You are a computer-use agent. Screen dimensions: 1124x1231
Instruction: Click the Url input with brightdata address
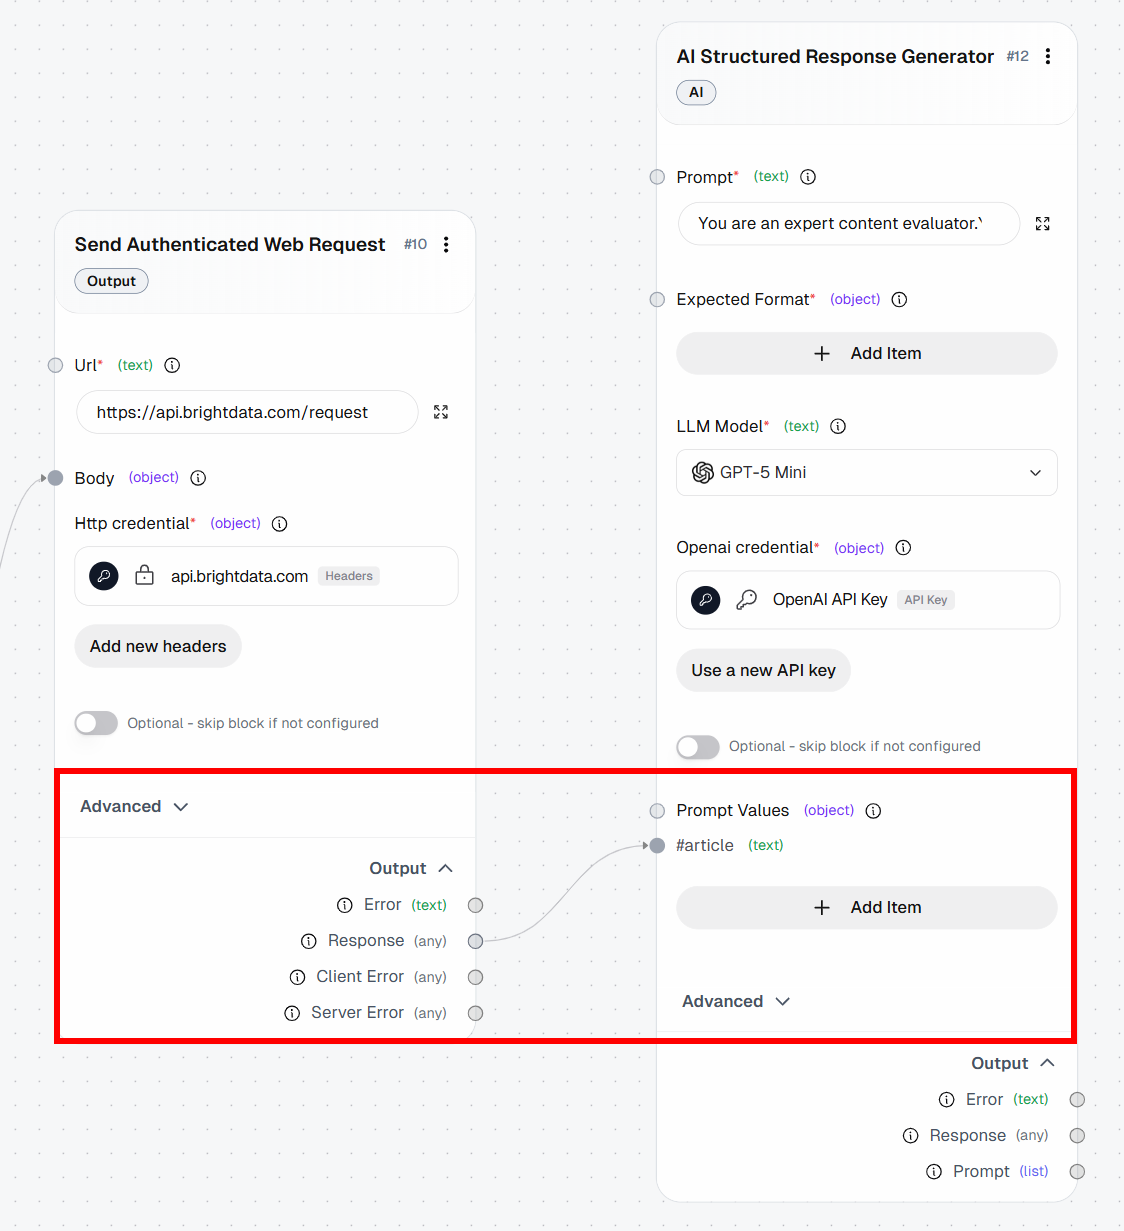pos(247,413)
